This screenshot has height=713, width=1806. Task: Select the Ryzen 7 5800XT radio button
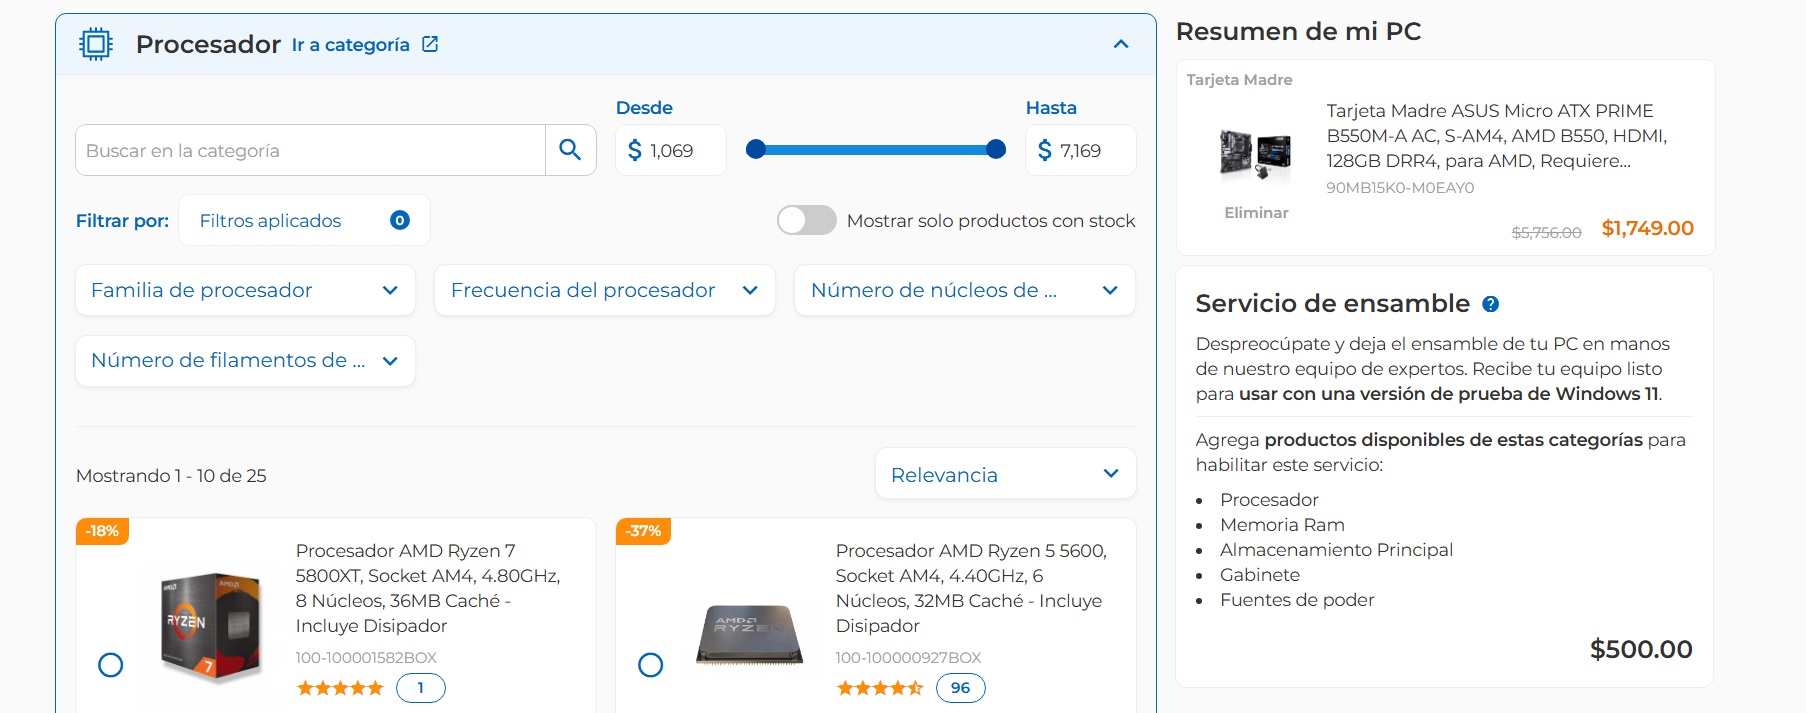click(x=111, y=665)
